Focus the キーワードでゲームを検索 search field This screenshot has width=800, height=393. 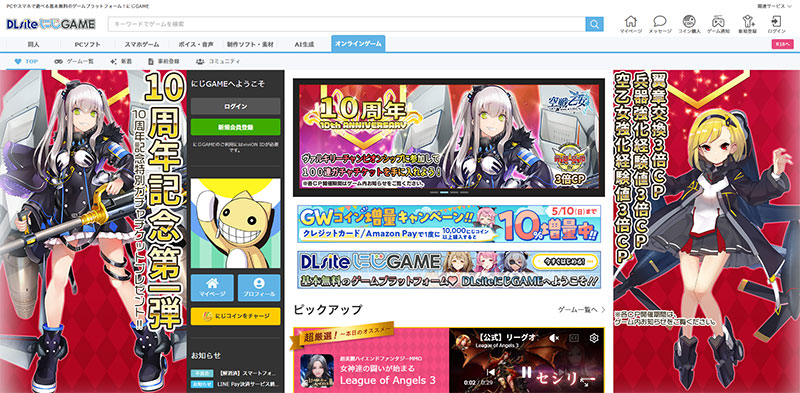coord(346,24)
